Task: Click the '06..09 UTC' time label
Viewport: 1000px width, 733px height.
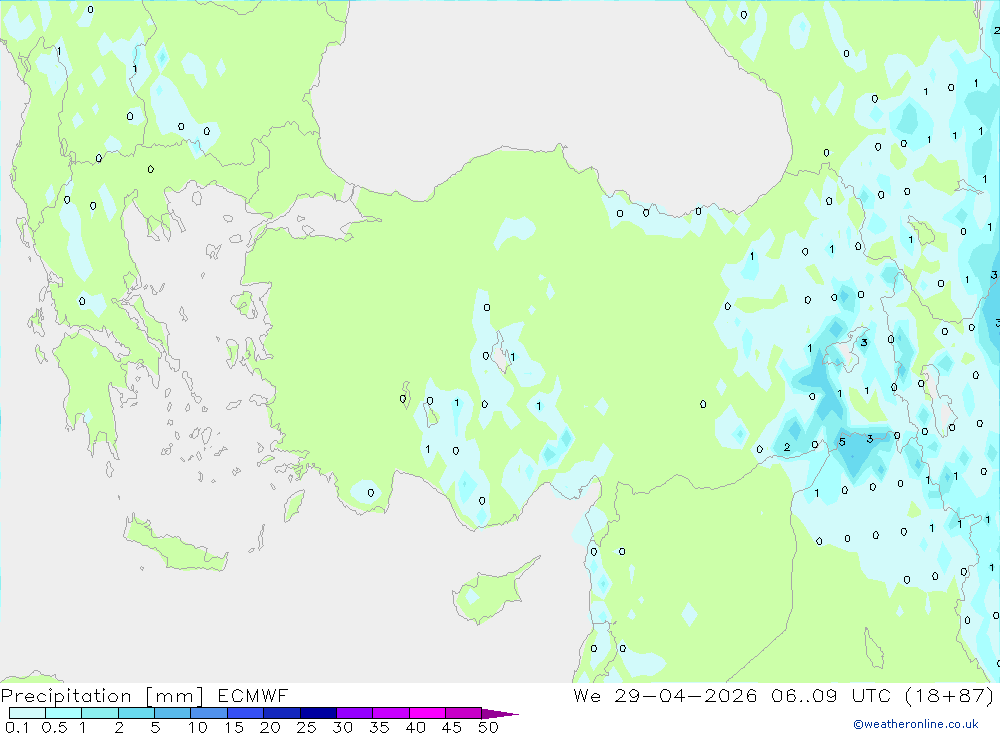Action: [x=830, y=696]
